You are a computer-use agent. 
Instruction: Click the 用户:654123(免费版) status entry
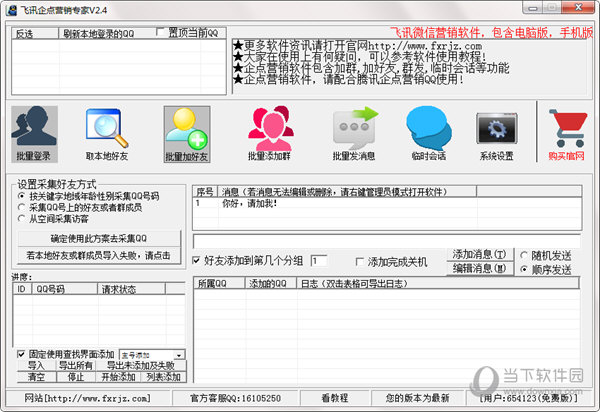click(529, 398)
